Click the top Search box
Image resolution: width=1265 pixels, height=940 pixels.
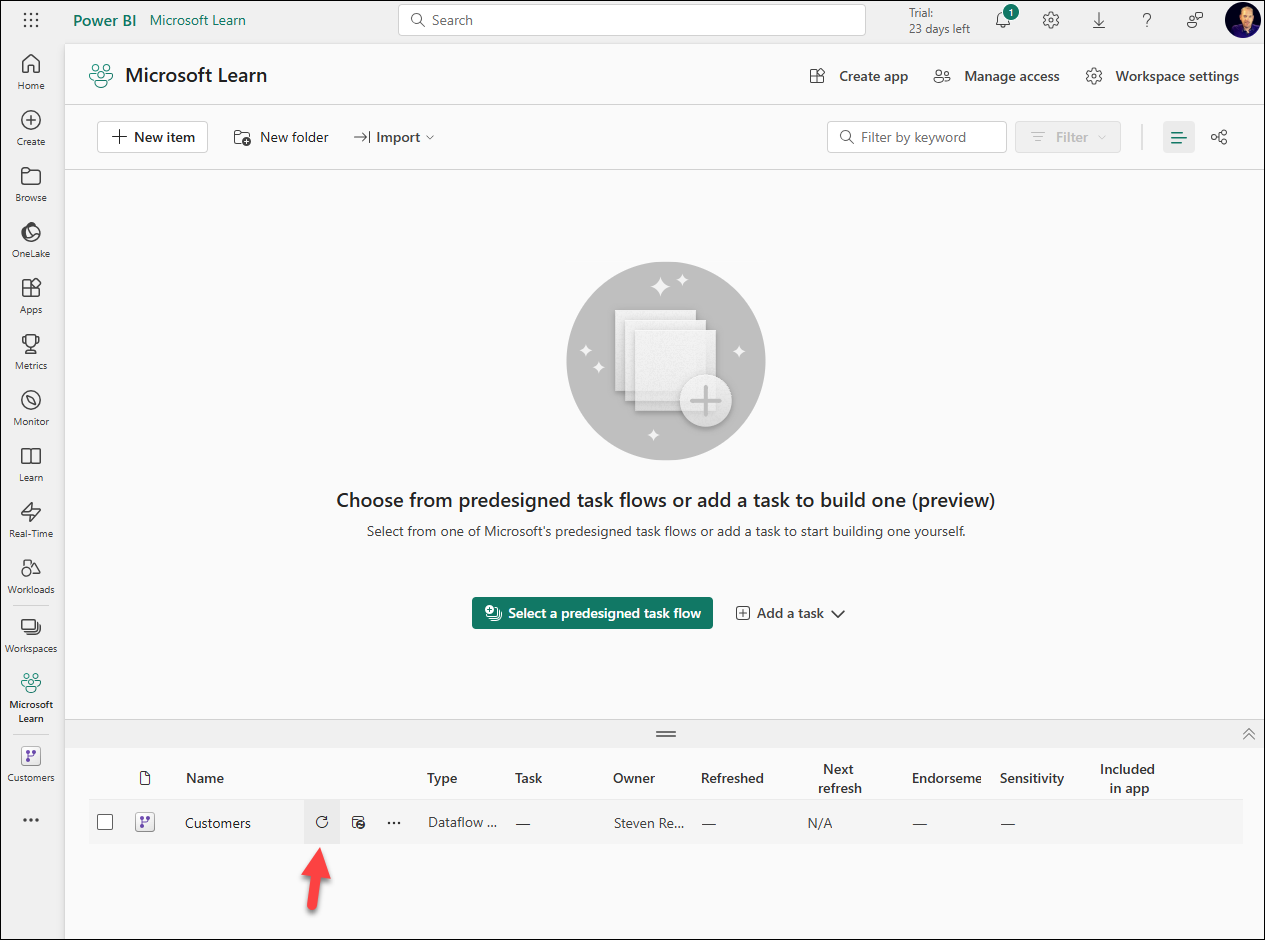[x=632, y=20]
